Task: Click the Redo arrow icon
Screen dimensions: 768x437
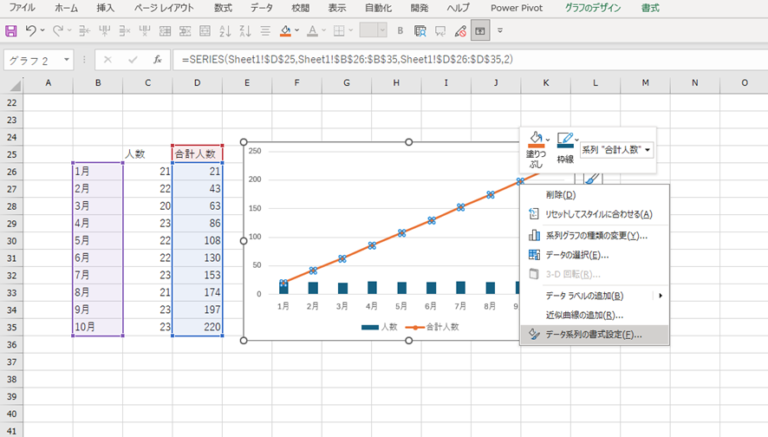Action: [57, 31]
